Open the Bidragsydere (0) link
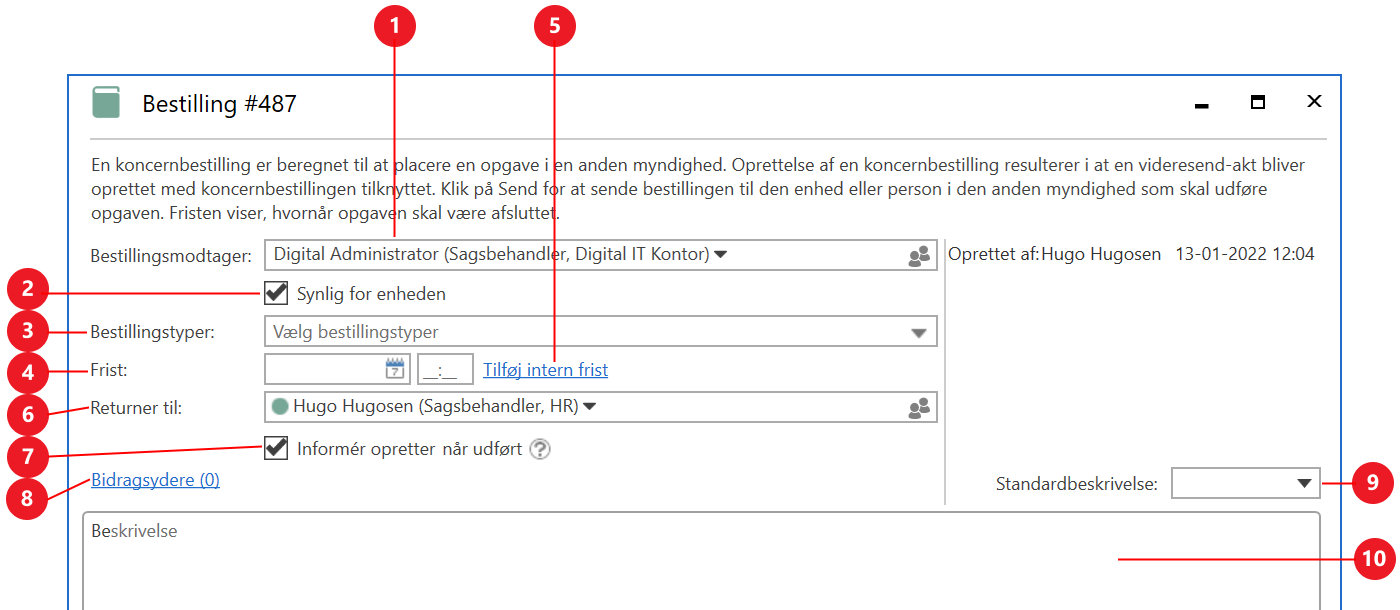1400x610 pixels. tap(155, 480)
